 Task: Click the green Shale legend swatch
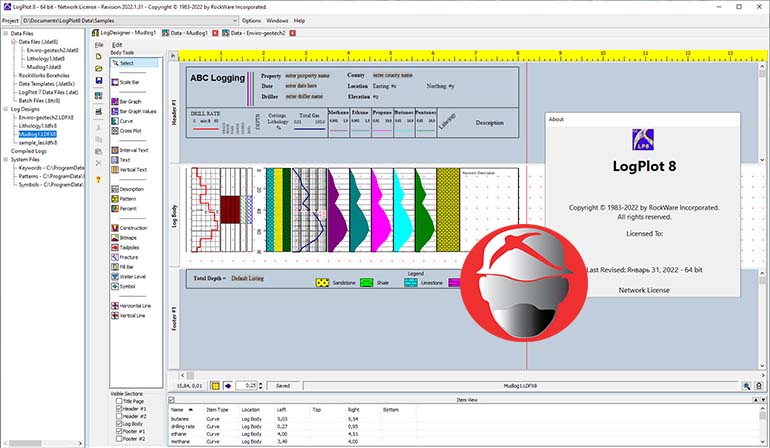[367, 282]
